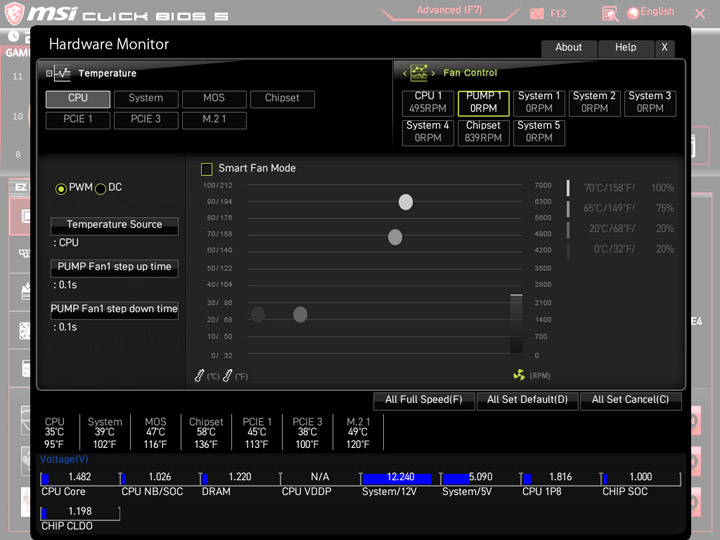Viewport: 720px width, 540px height.
Task: Click the vertical RPM level bar
Action: click(516, 324)
